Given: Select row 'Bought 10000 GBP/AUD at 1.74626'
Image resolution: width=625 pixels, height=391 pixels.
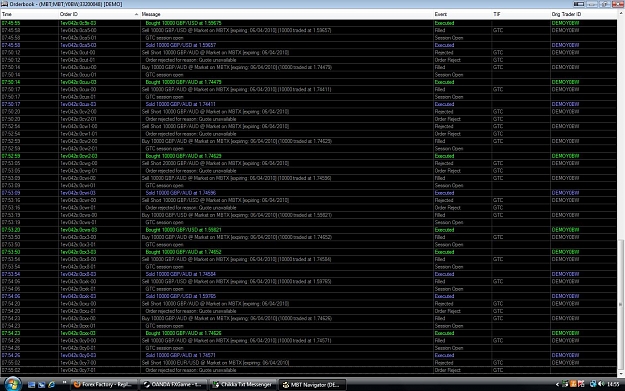Looking at the screenshot, I should [x=309, y=333].
